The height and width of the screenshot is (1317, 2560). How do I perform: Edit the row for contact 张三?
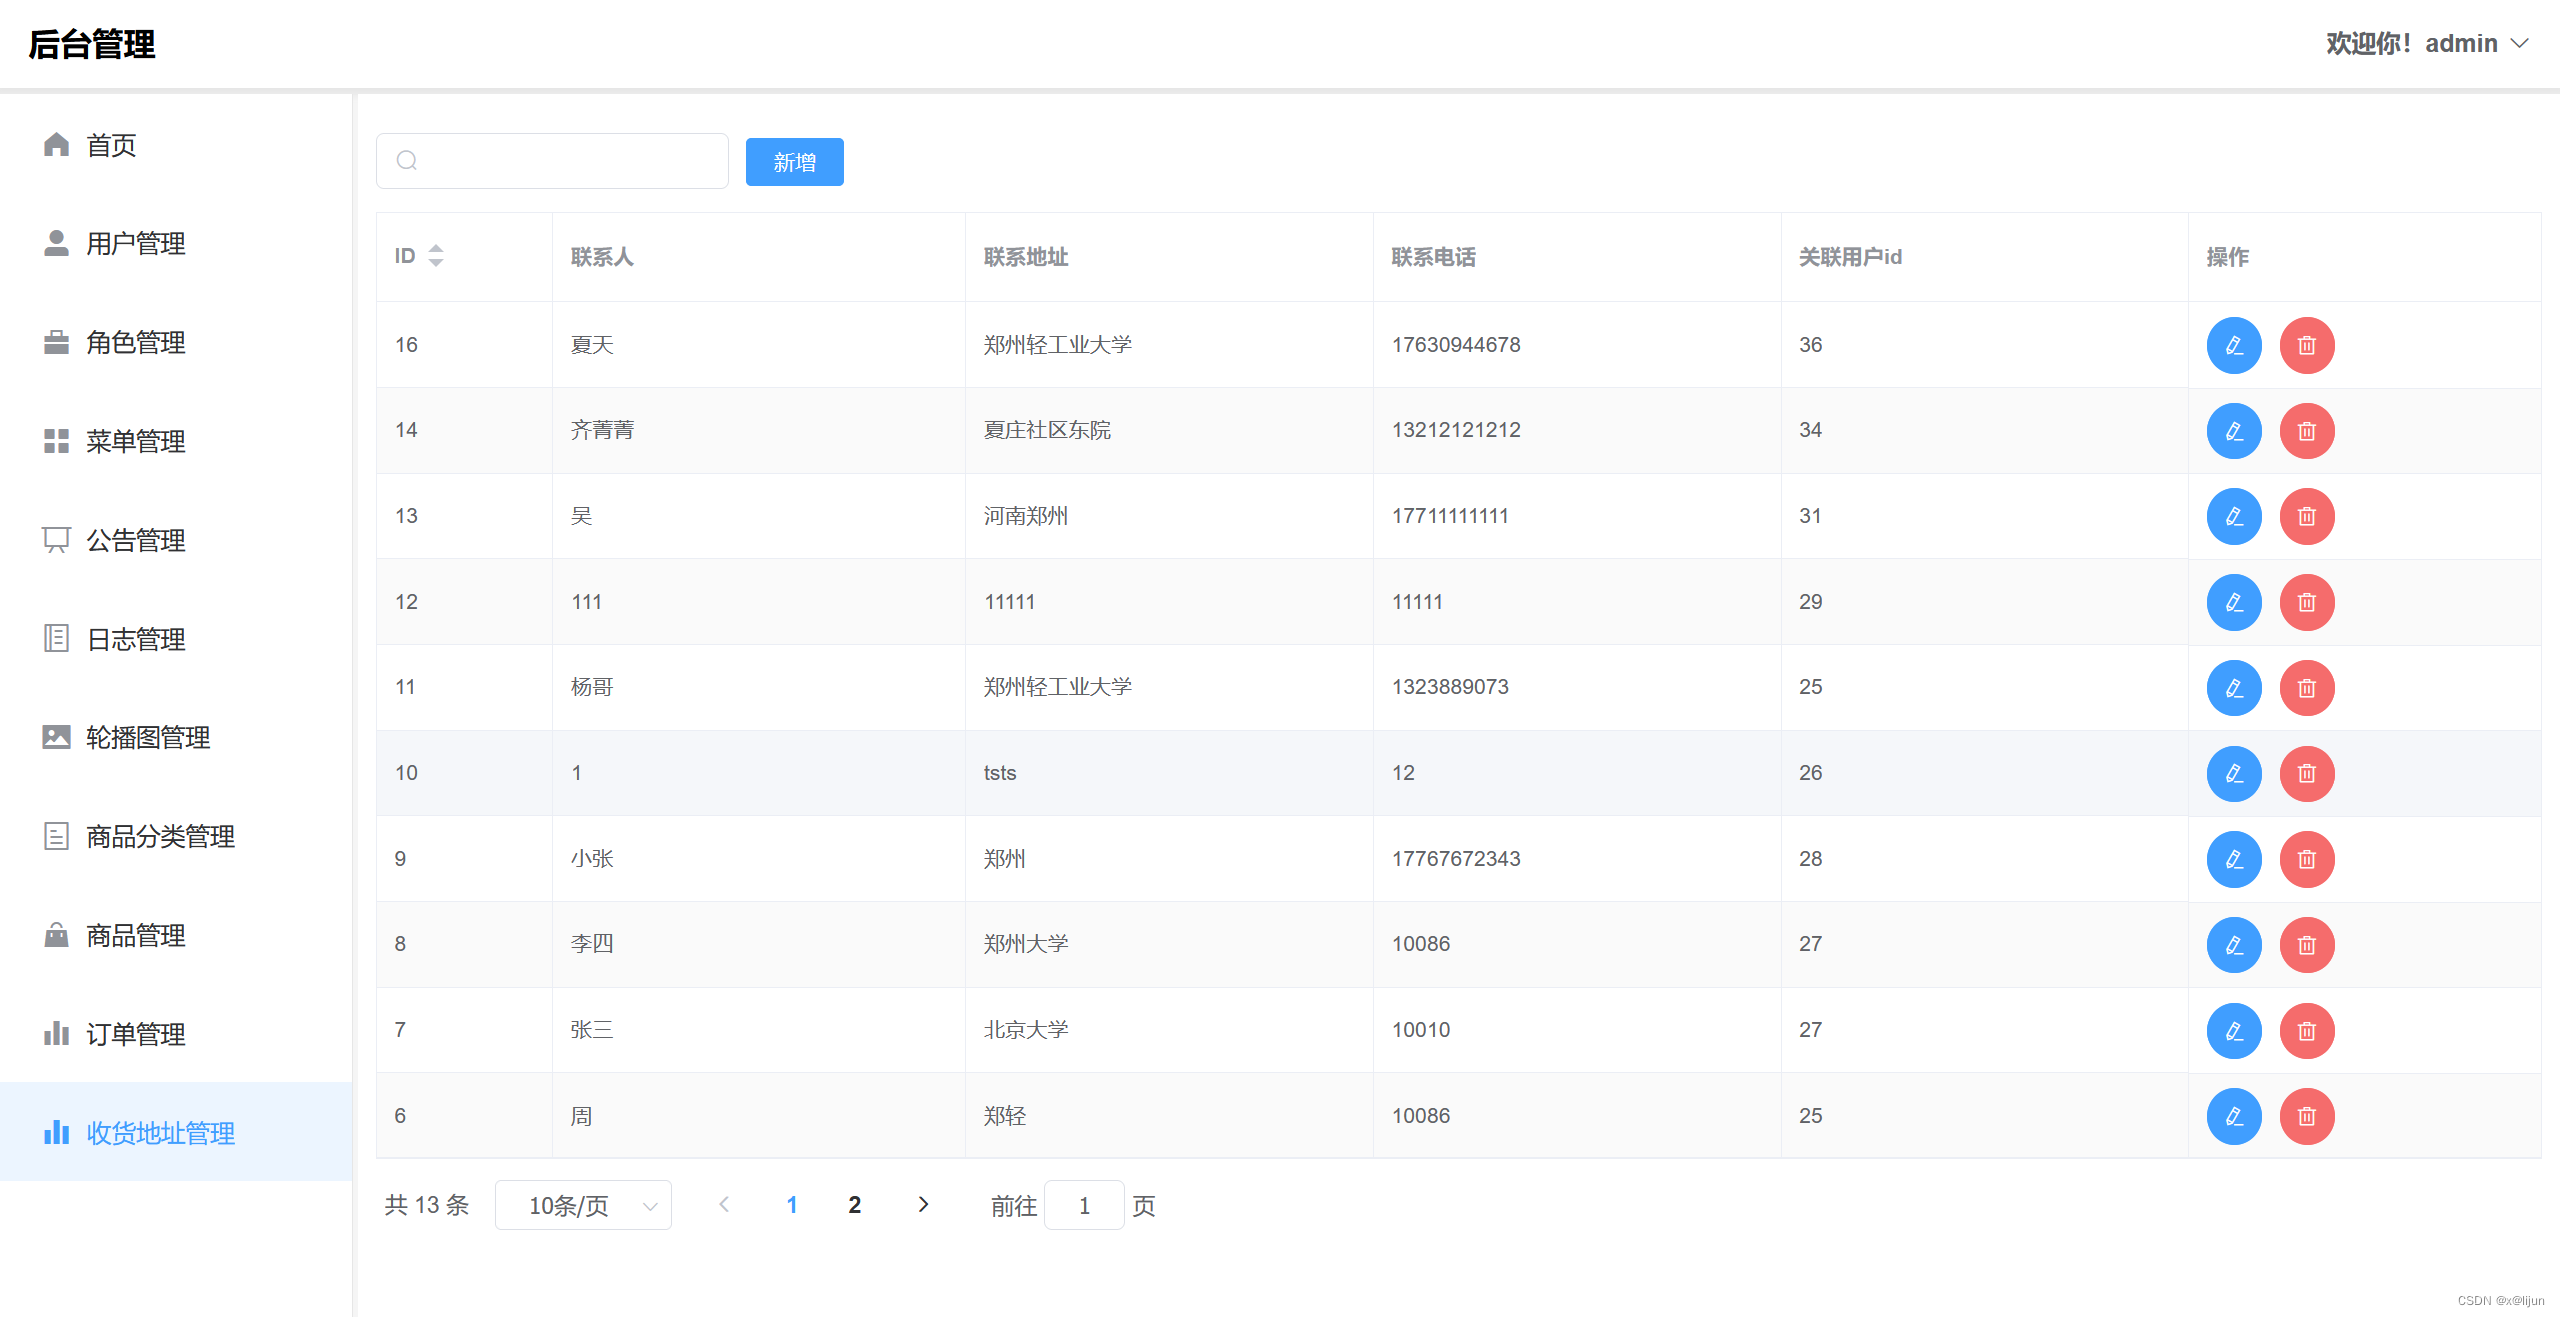(2234, 1030)
